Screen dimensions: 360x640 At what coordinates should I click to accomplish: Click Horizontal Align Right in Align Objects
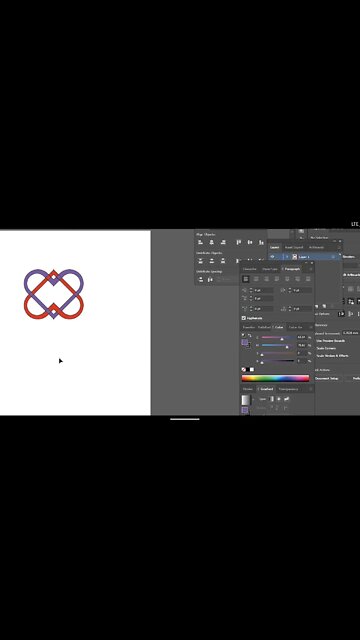pos(223,242)
